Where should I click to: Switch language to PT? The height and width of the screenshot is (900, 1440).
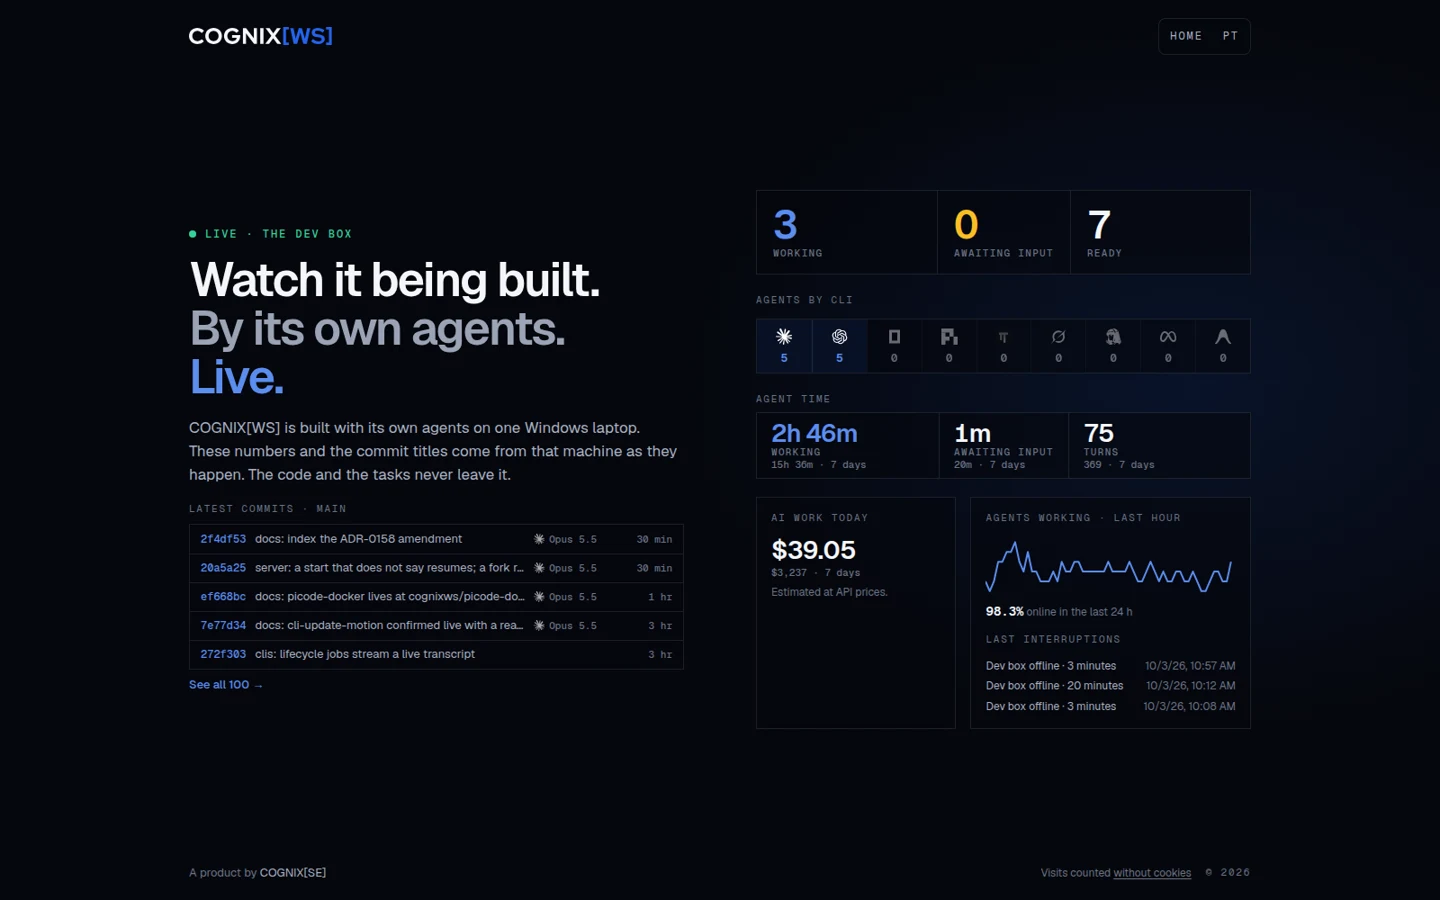point(1230,36)
